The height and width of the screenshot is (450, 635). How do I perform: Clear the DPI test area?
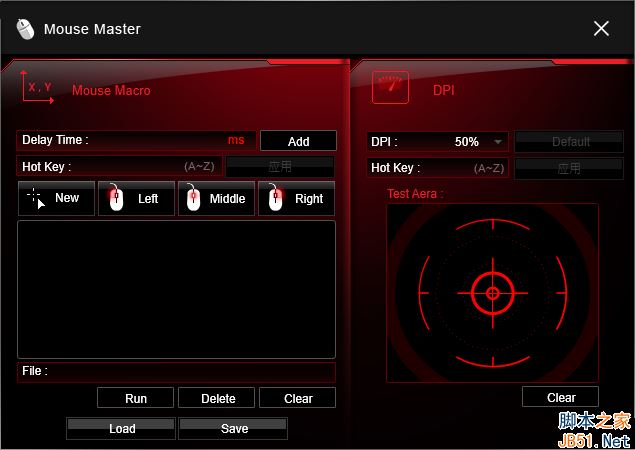click(560, 397)
